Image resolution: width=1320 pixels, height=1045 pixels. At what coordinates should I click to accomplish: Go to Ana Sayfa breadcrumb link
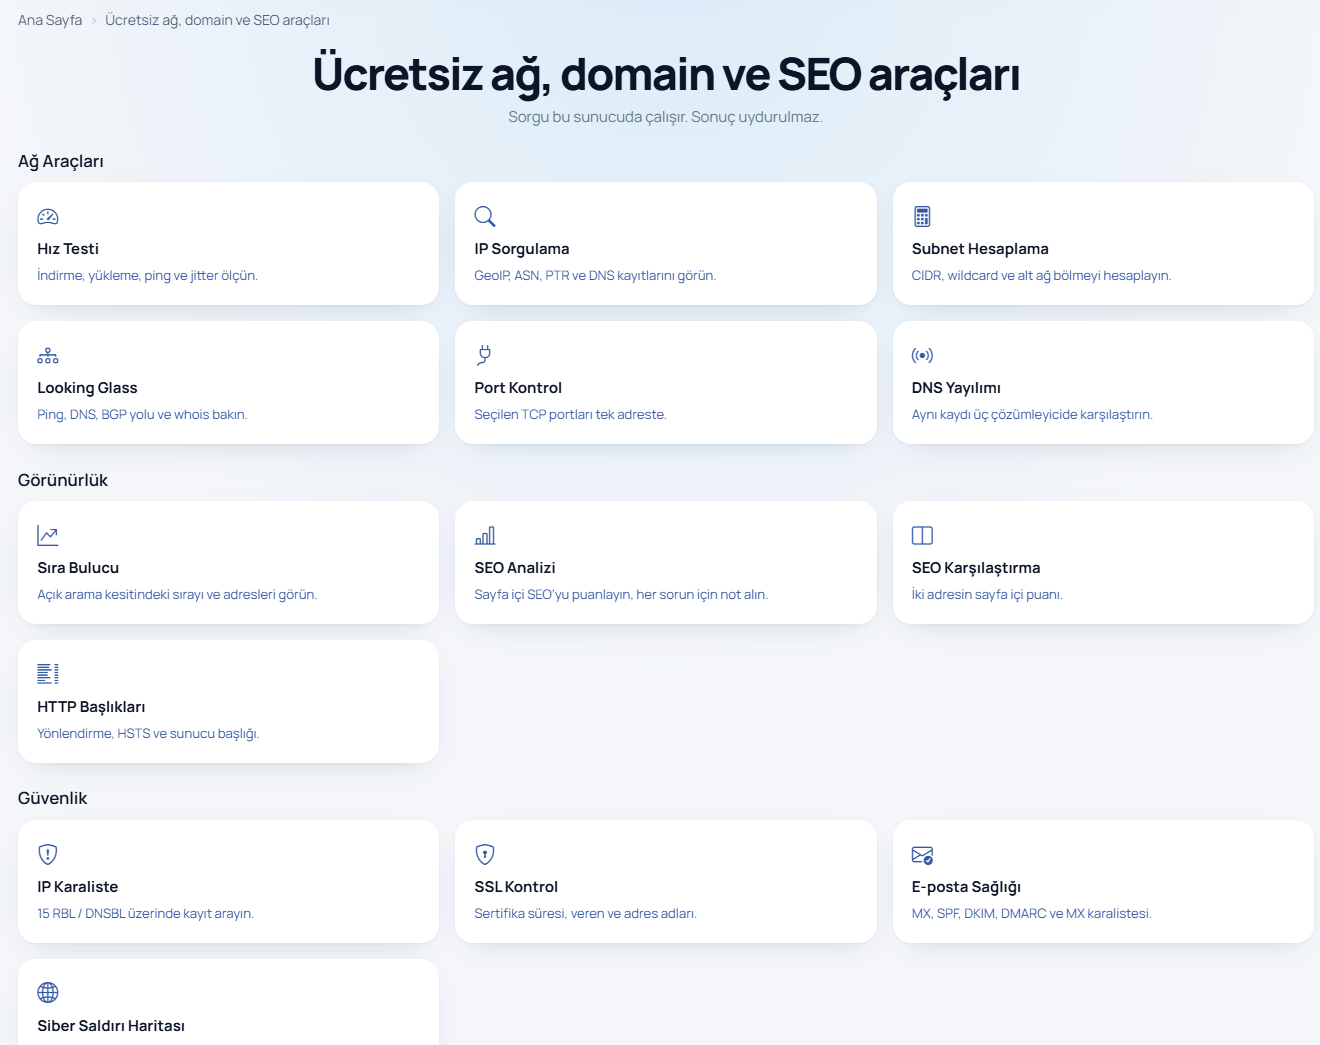point(50,20)
